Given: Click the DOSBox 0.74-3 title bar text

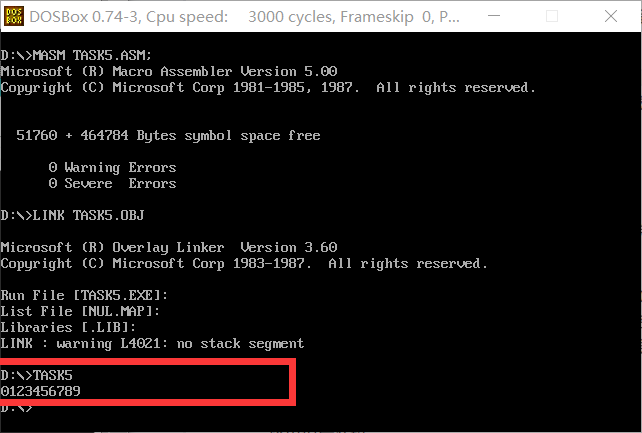Looking at the screenshot, I should coord(244,17).
